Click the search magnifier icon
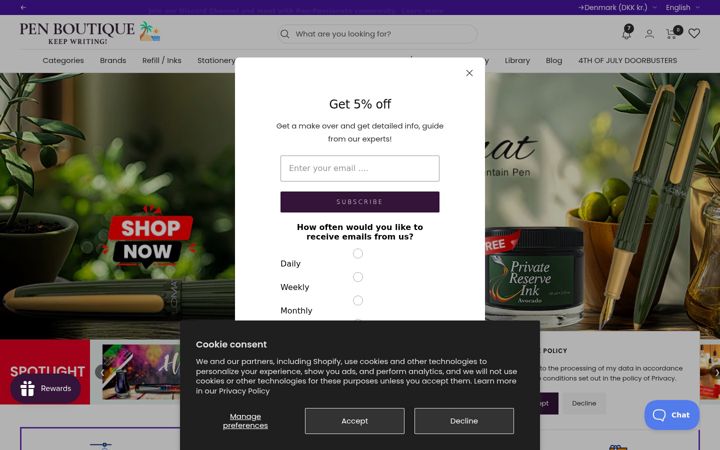The width and height of the screenshot is (720, 450). click(x=285, y=34)
